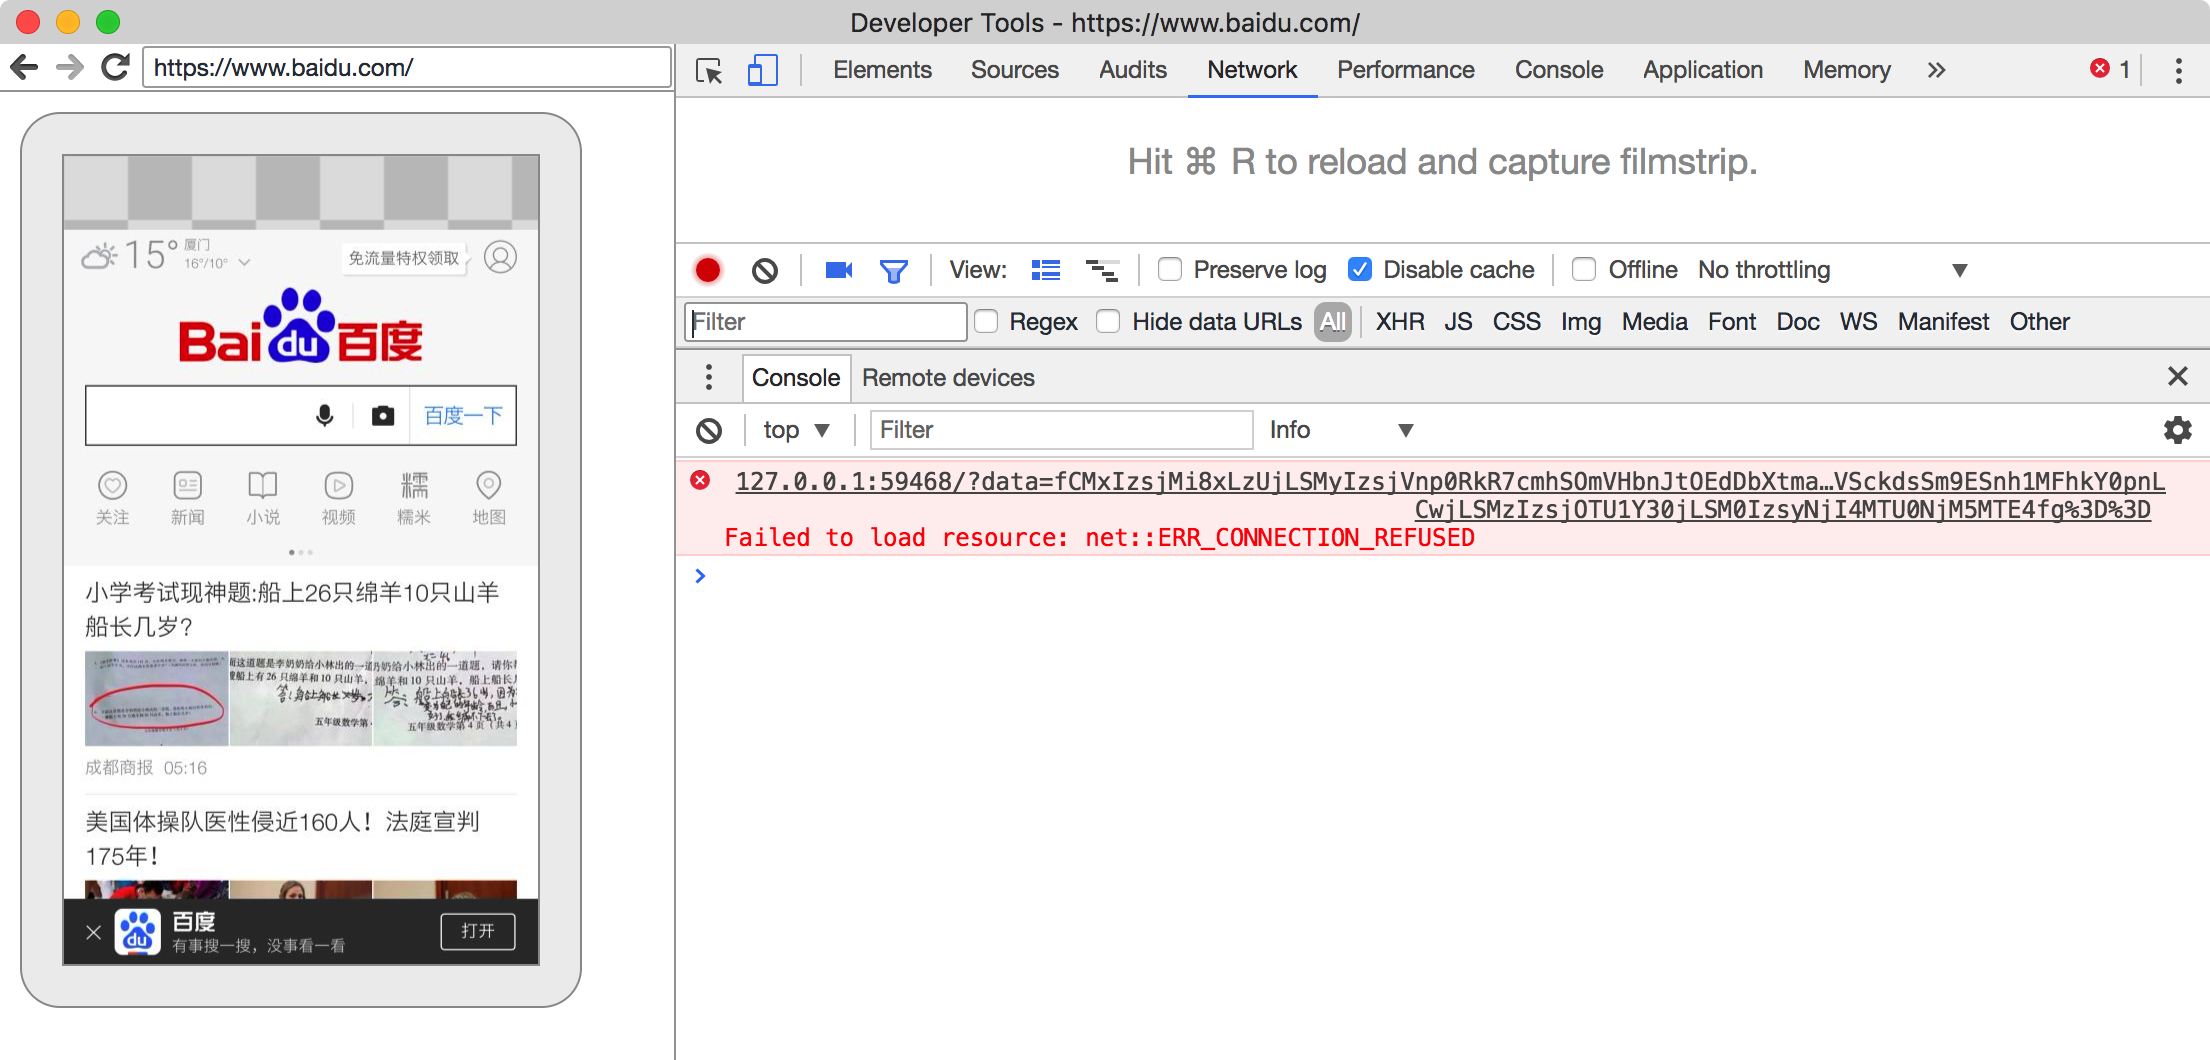This screenshot has width=2210, height=1060.
Task: Open the Baidu user profile icon
Action: pyautogui.click(x=500, y=257)
